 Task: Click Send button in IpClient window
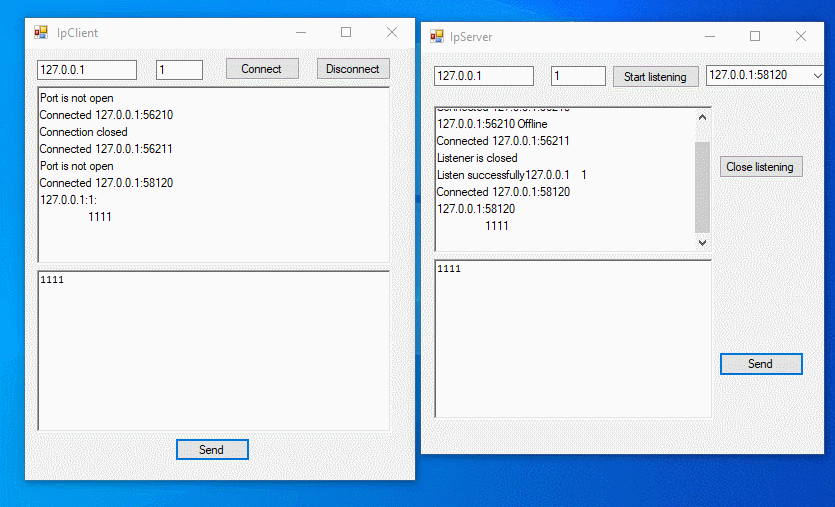212,449
